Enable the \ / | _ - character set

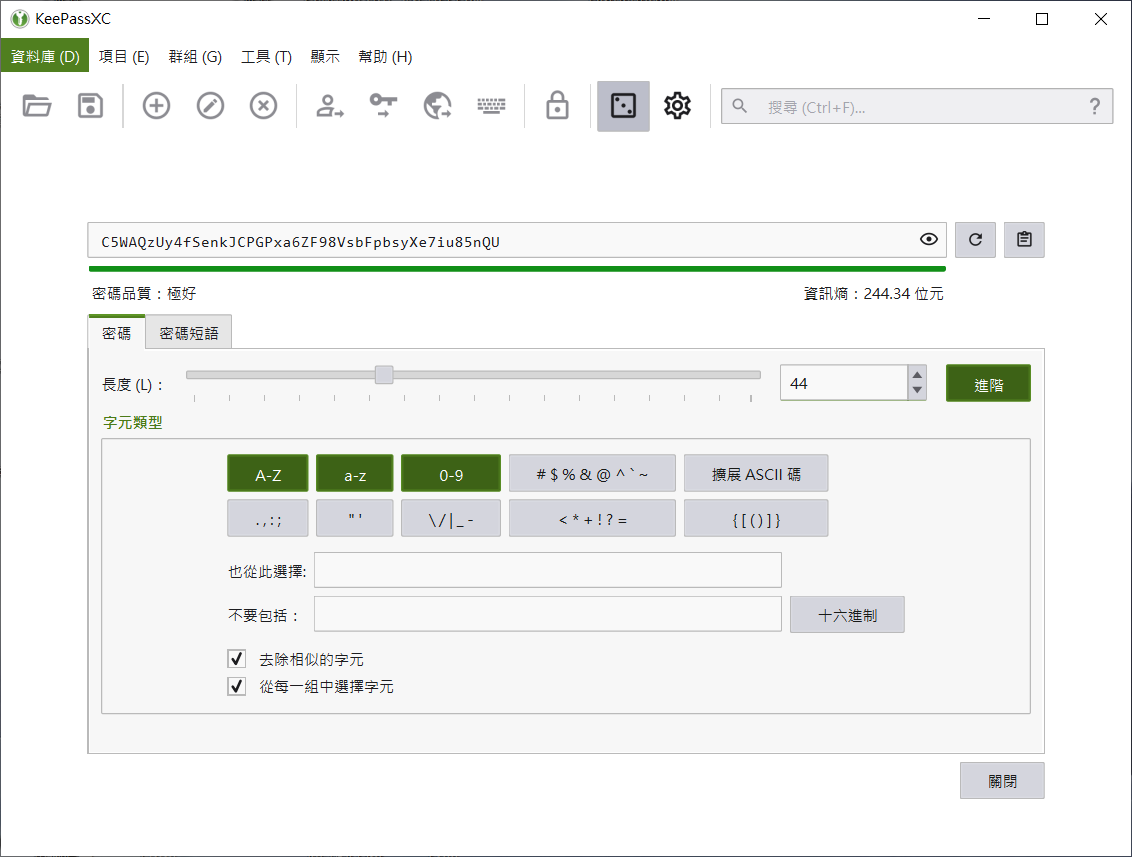[x=450, y=518]
